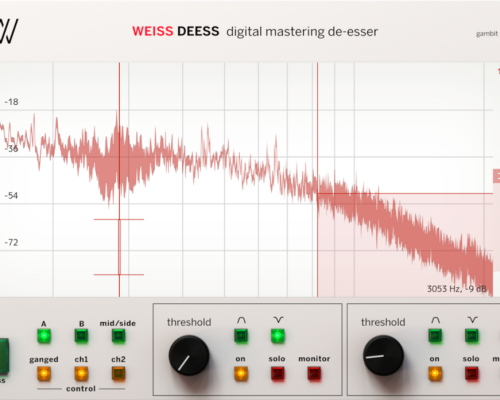Viewport: 500px width, 400px height.
Task: Enable monitor on first band
Action: 314,373
